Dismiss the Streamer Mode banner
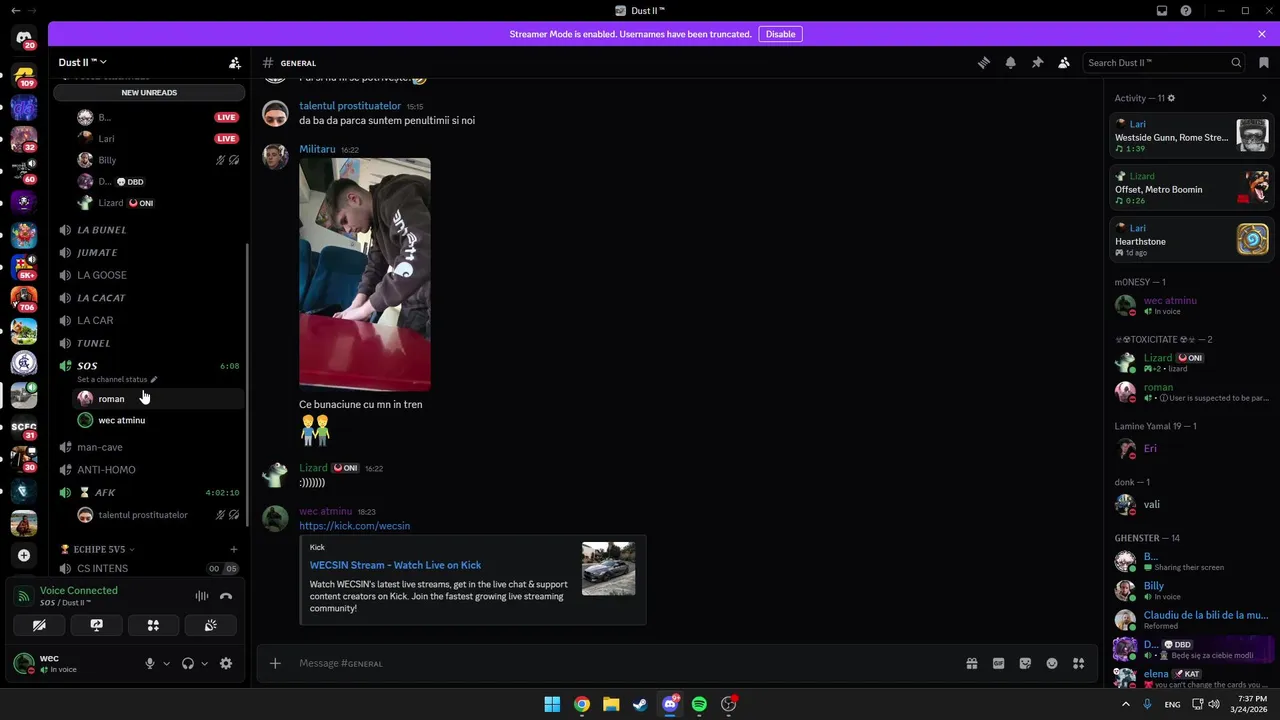Screen dimensions: 1280x720 tap(1262, 34)
